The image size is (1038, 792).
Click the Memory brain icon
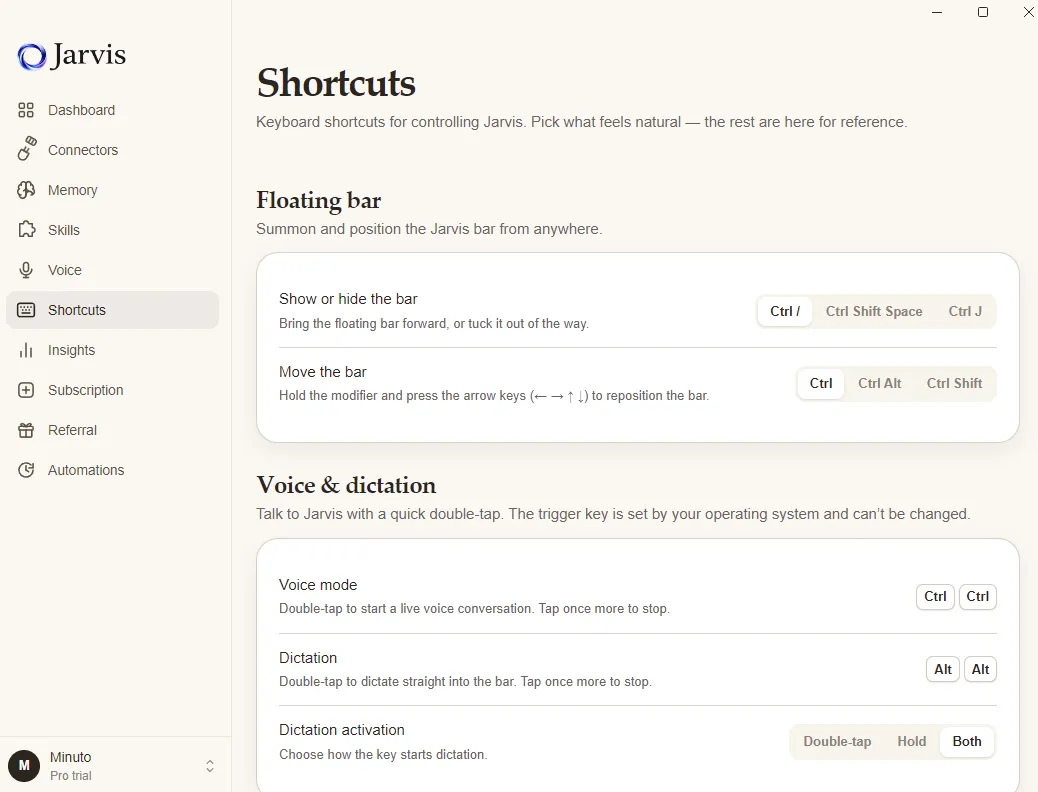point(26,190)
